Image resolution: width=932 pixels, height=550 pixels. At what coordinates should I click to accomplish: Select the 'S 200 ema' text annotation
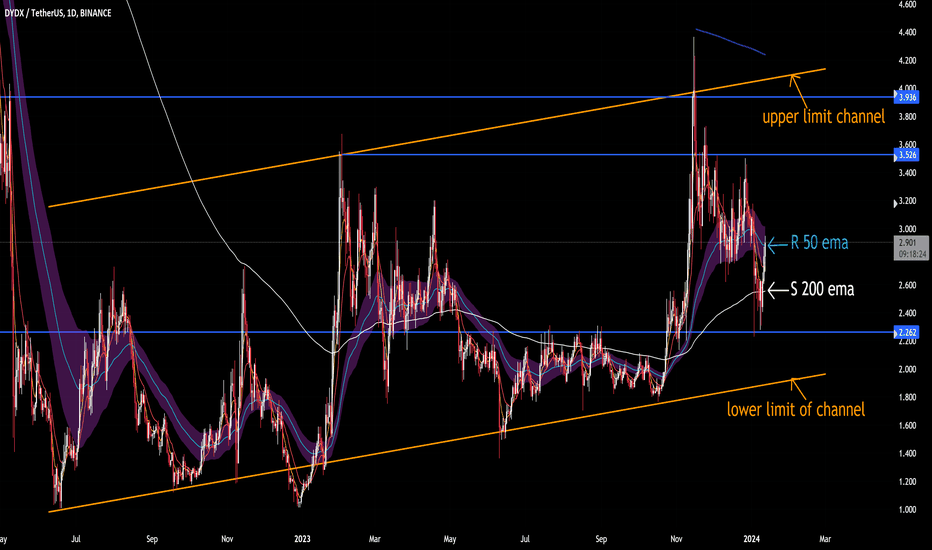tap(822, 290)
